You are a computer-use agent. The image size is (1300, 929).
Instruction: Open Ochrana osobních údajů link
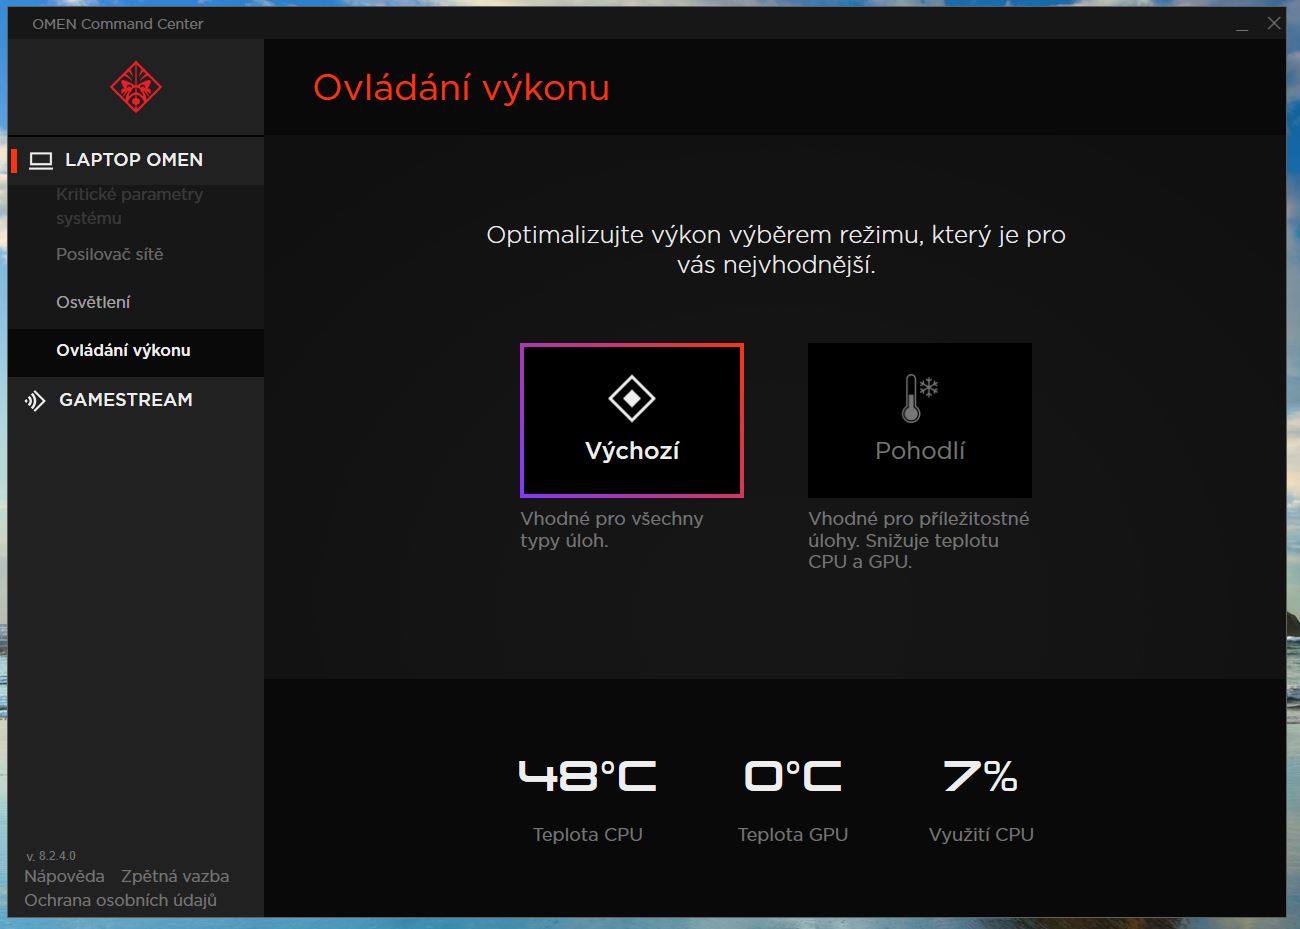pyautogui.click(x=120, y=900)
